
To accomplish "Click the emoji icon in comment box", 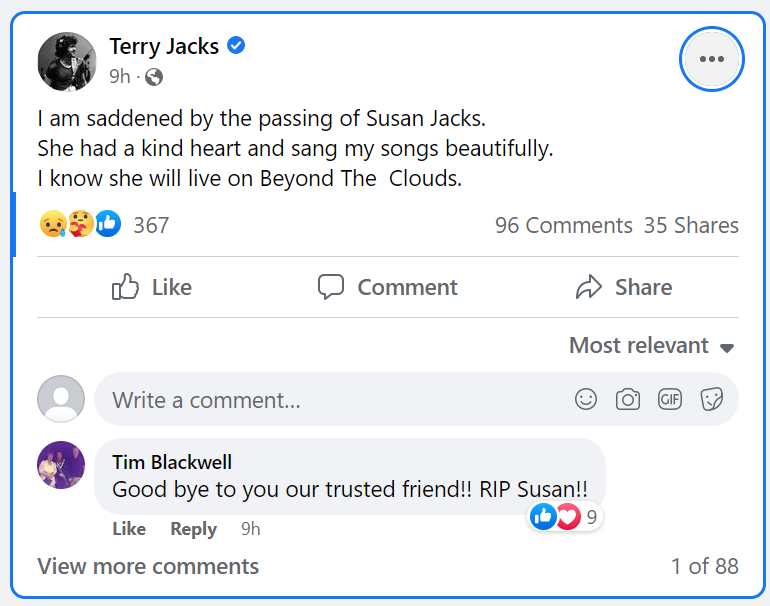I will point(586,399).
